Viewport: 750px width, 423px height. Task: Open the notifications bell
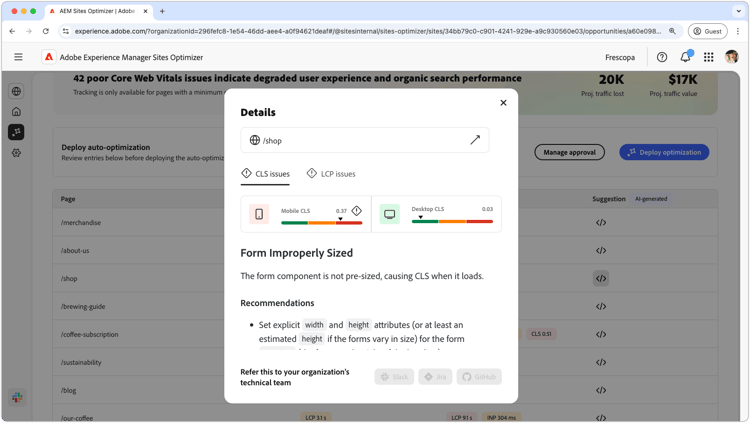point(685,57)
